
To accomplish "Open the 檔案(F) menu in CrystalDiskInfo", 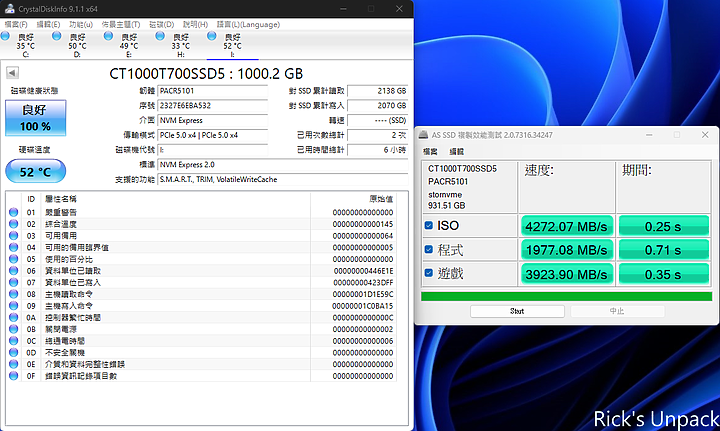I will (16, 24).
